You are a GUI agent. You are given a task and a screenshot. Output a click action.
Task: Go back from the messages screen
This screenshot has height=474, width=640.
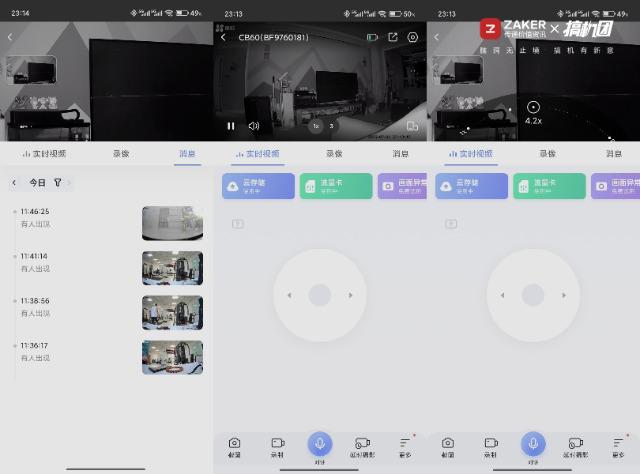pyautogui.click(x=10, y=37)
